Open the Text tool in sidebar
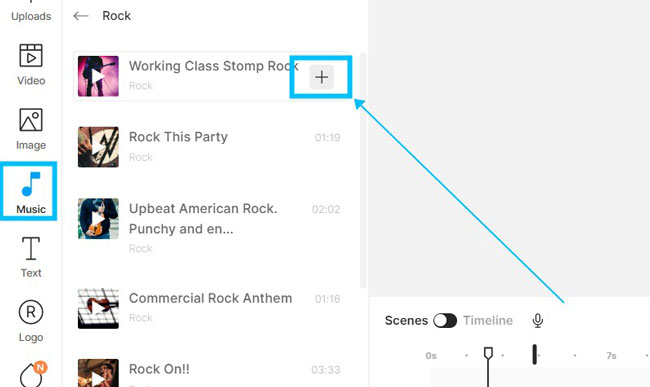650x387 pixels. [x=31, y=257]
